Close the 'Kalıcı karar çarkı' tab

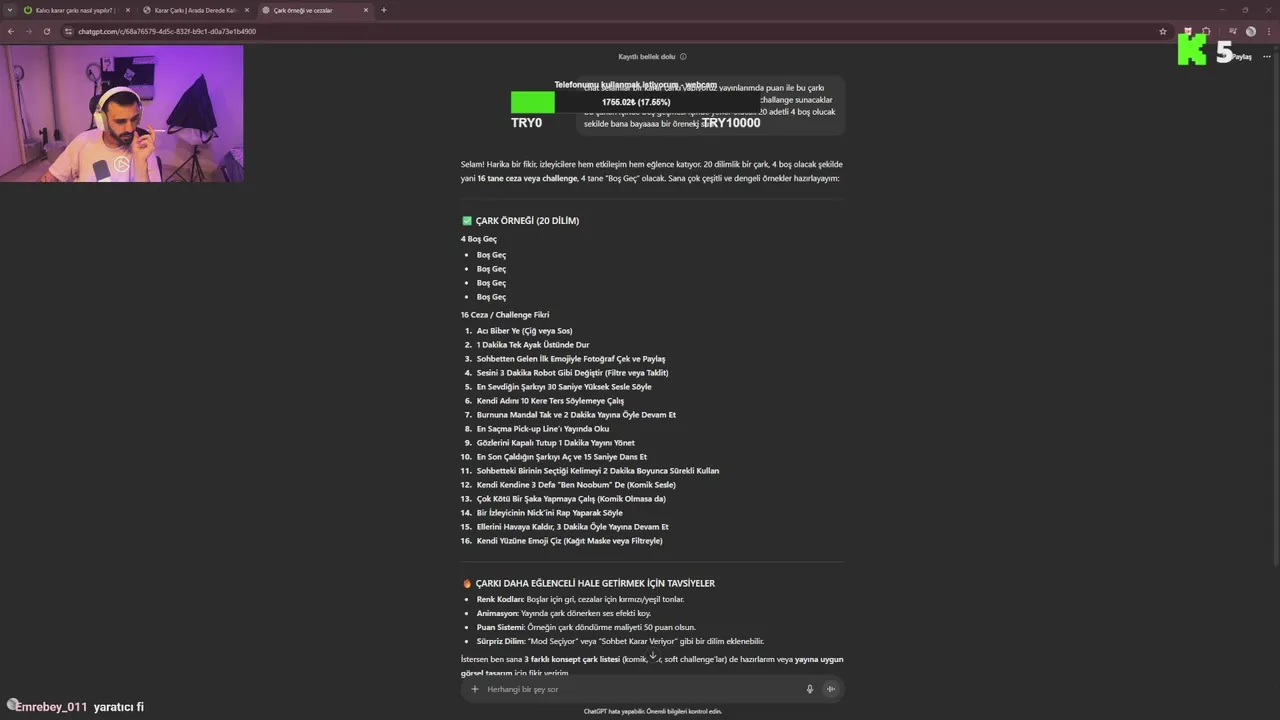pyautogui.click(x=128, y=10)
